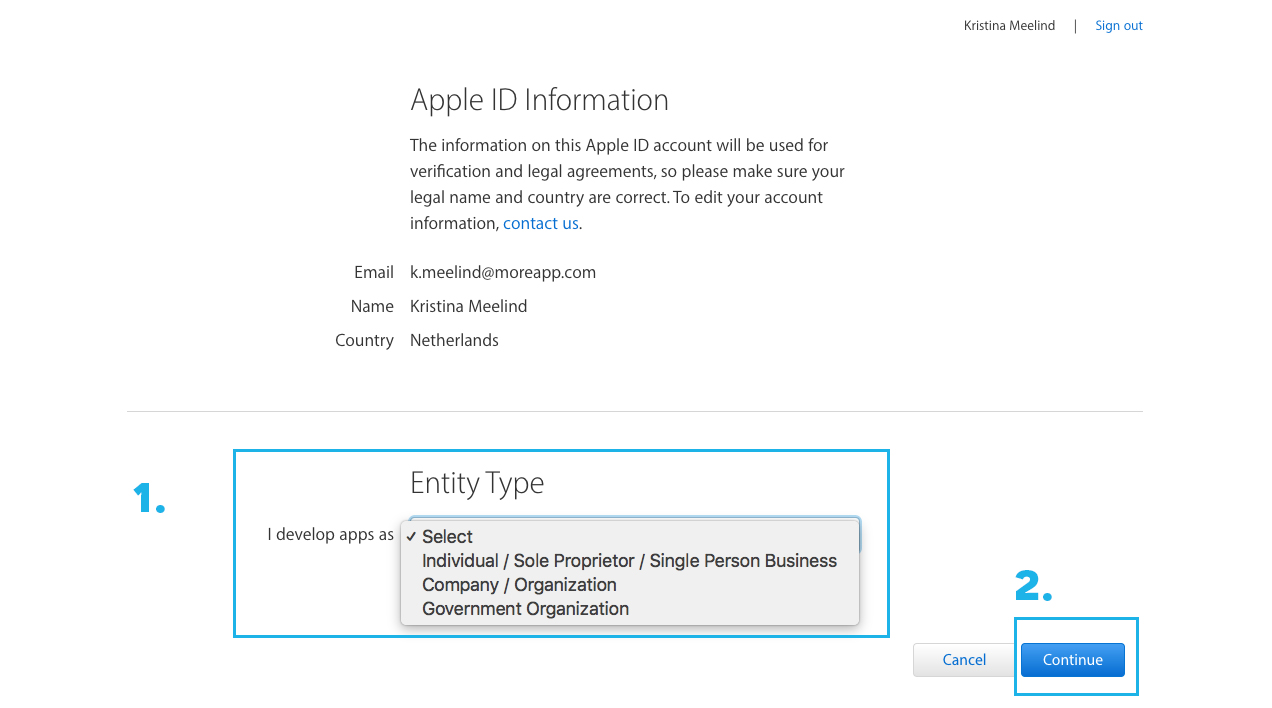The width and height of the screenshot is (1272, 708).
Task: Click the Netherlands country value
Action: tap(454, 340)
